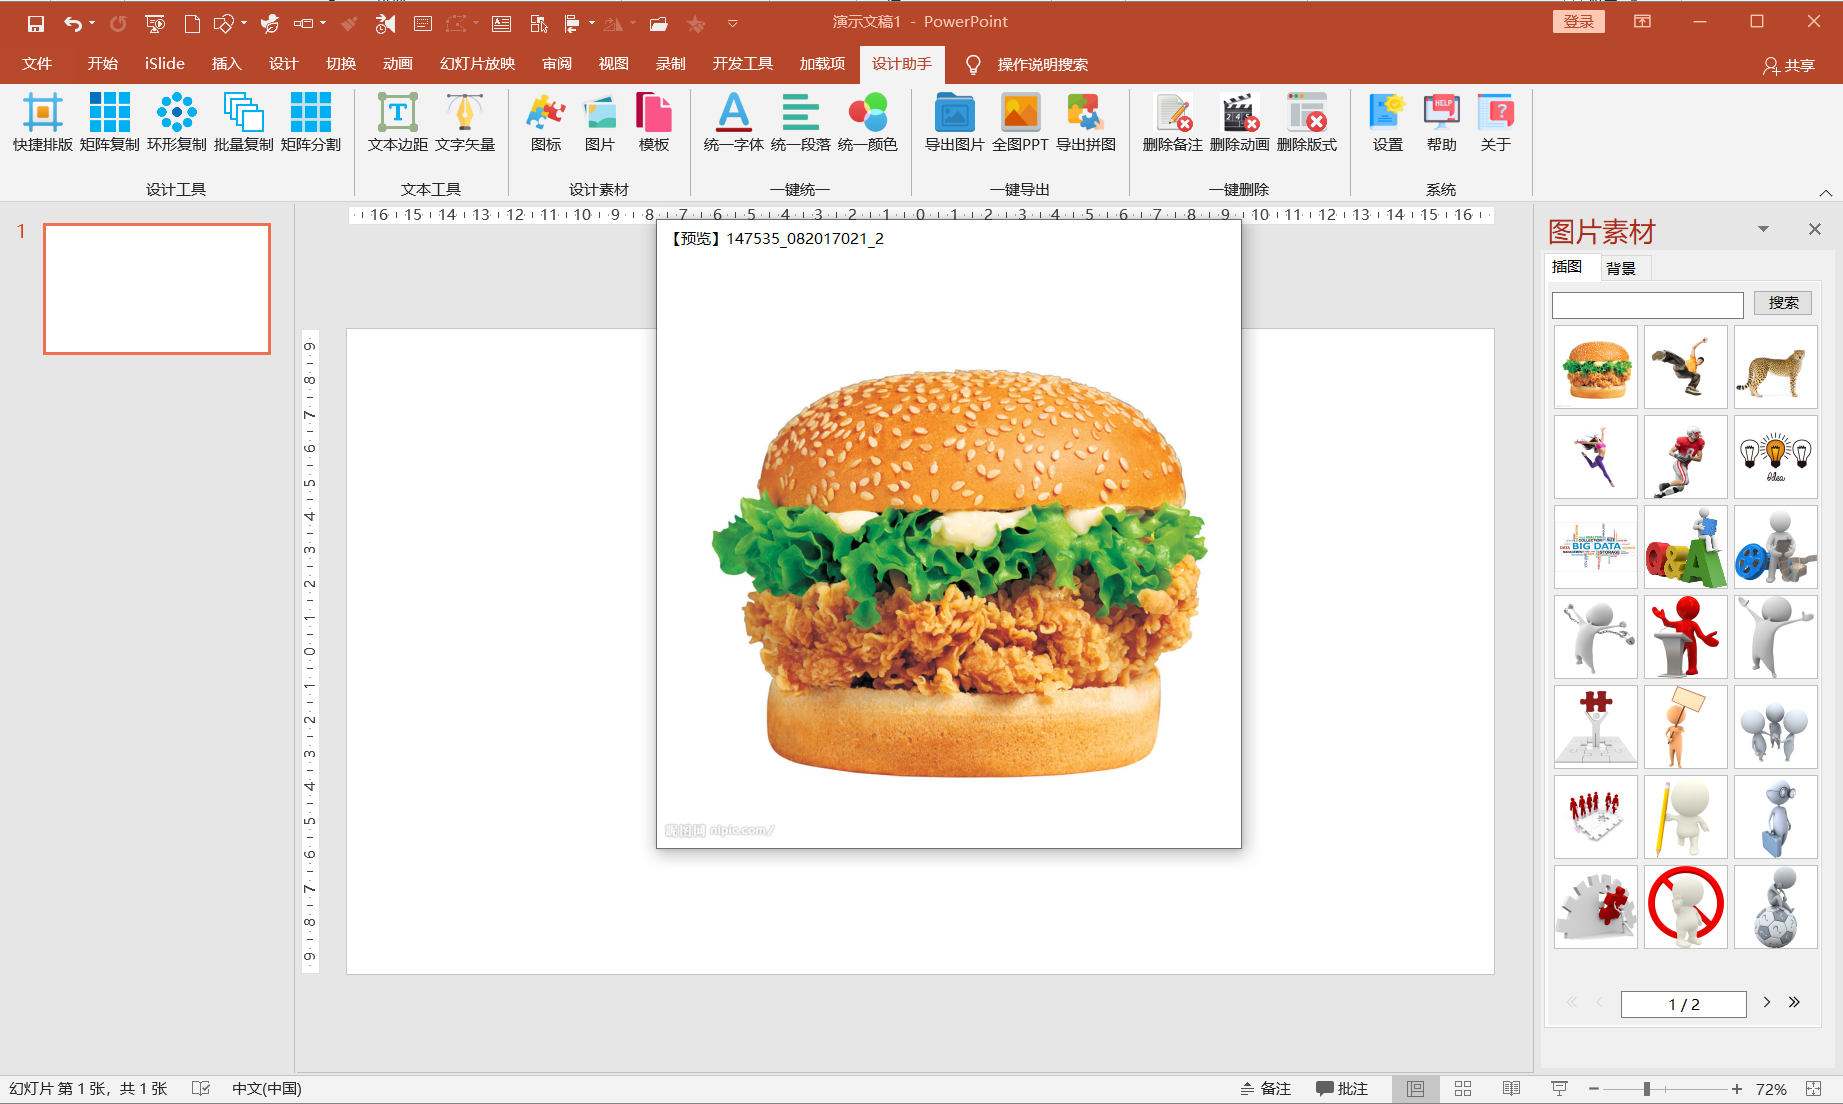Image resolution: width=1843 pixels, height=1104 pixels.
Task: Click the 搜索 button in picture pane
Action: point(1783,303)
